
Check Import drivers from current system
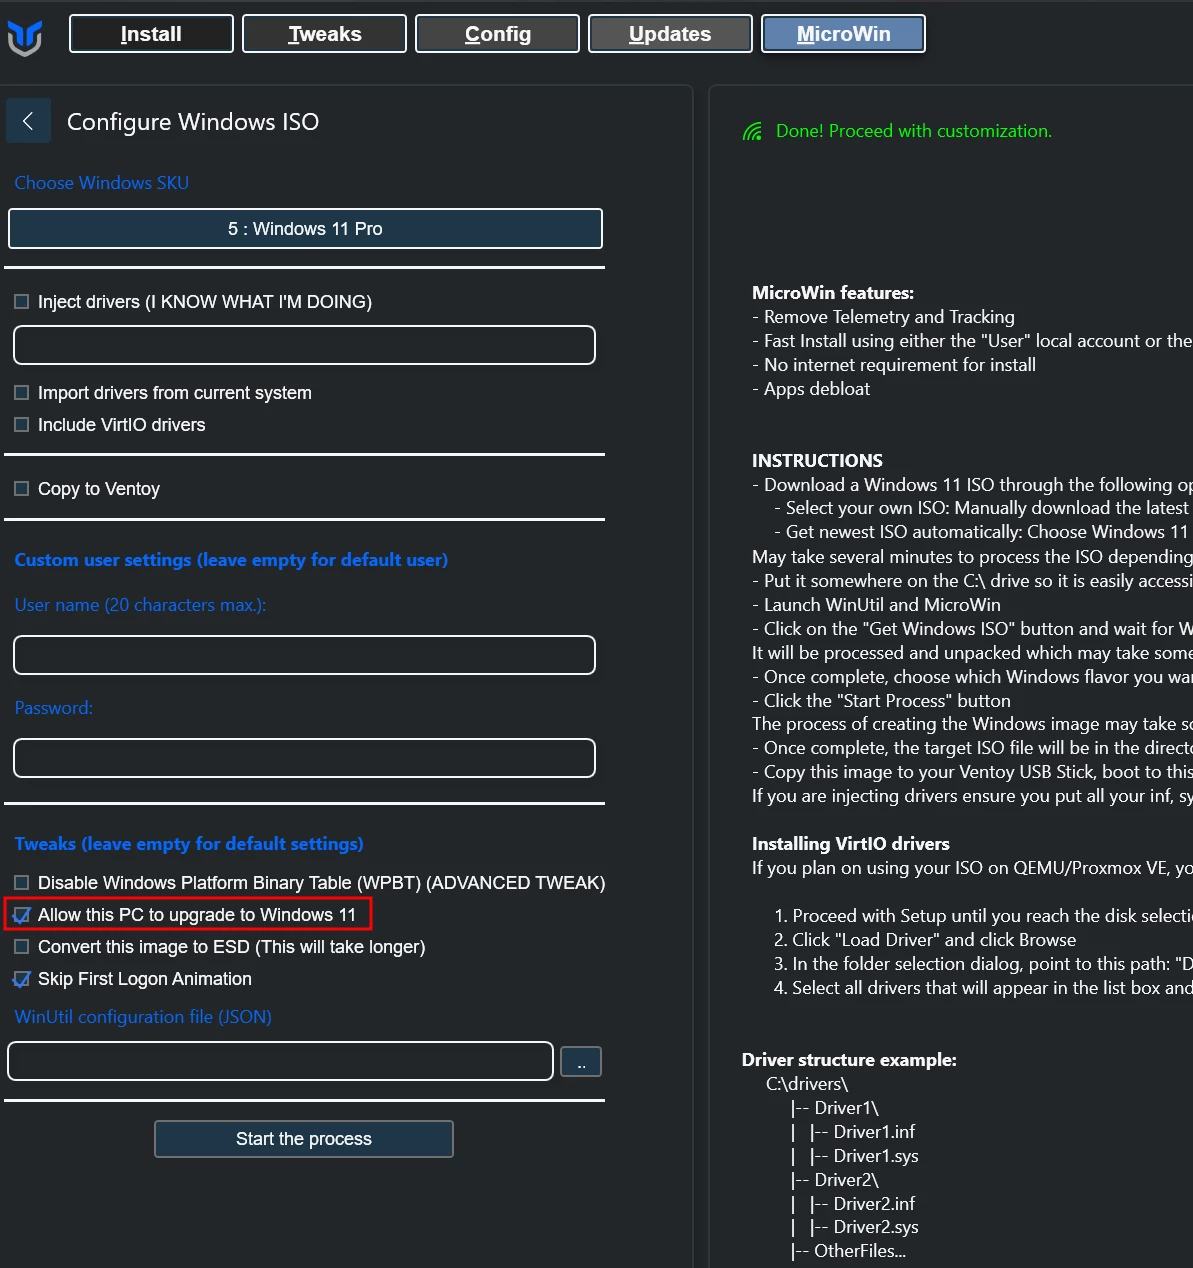(x=21, y=393)
